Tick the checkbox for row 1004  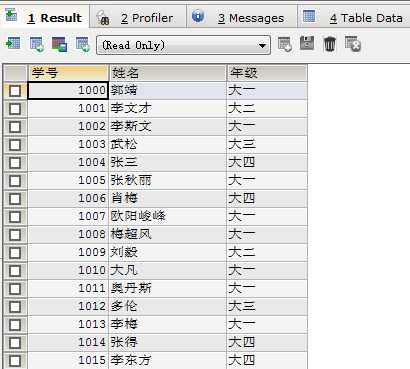click(15, 163)
